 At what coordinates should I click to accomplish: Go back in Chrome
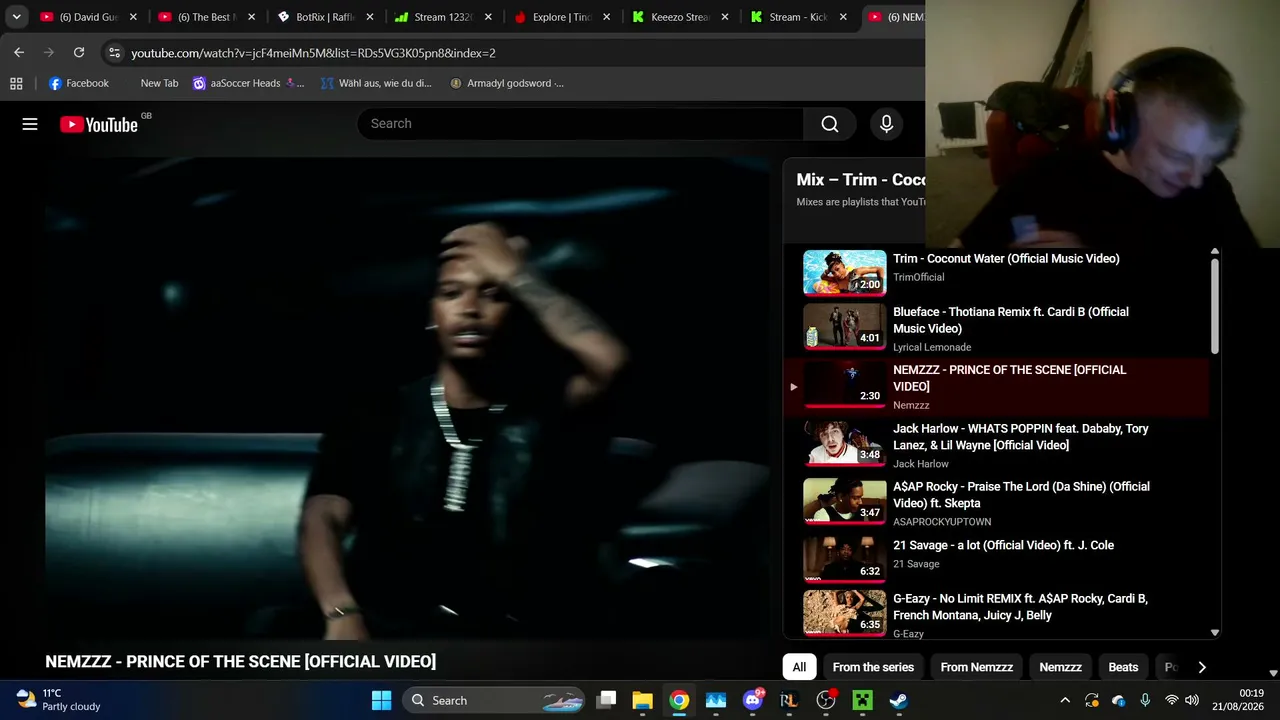[19, 53]
